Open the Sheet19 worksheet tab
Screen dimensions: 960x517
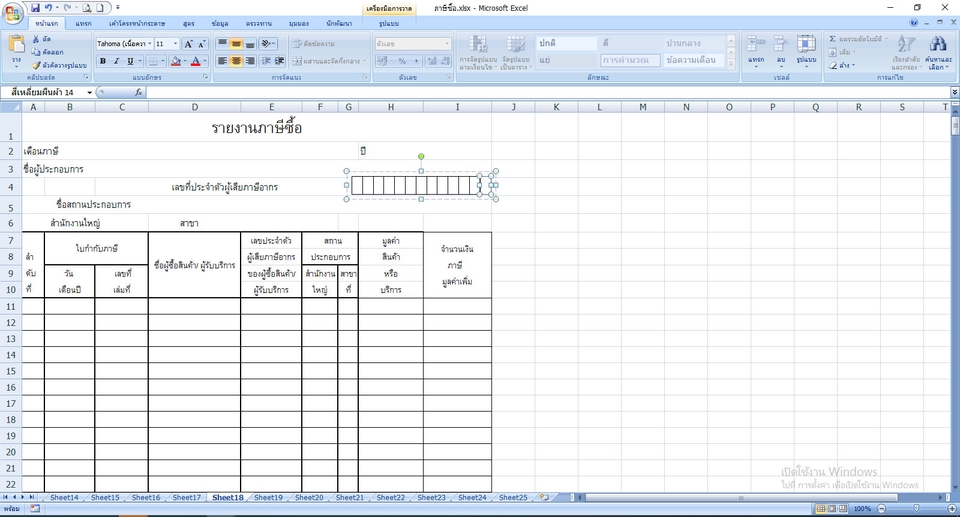[268, 497]
